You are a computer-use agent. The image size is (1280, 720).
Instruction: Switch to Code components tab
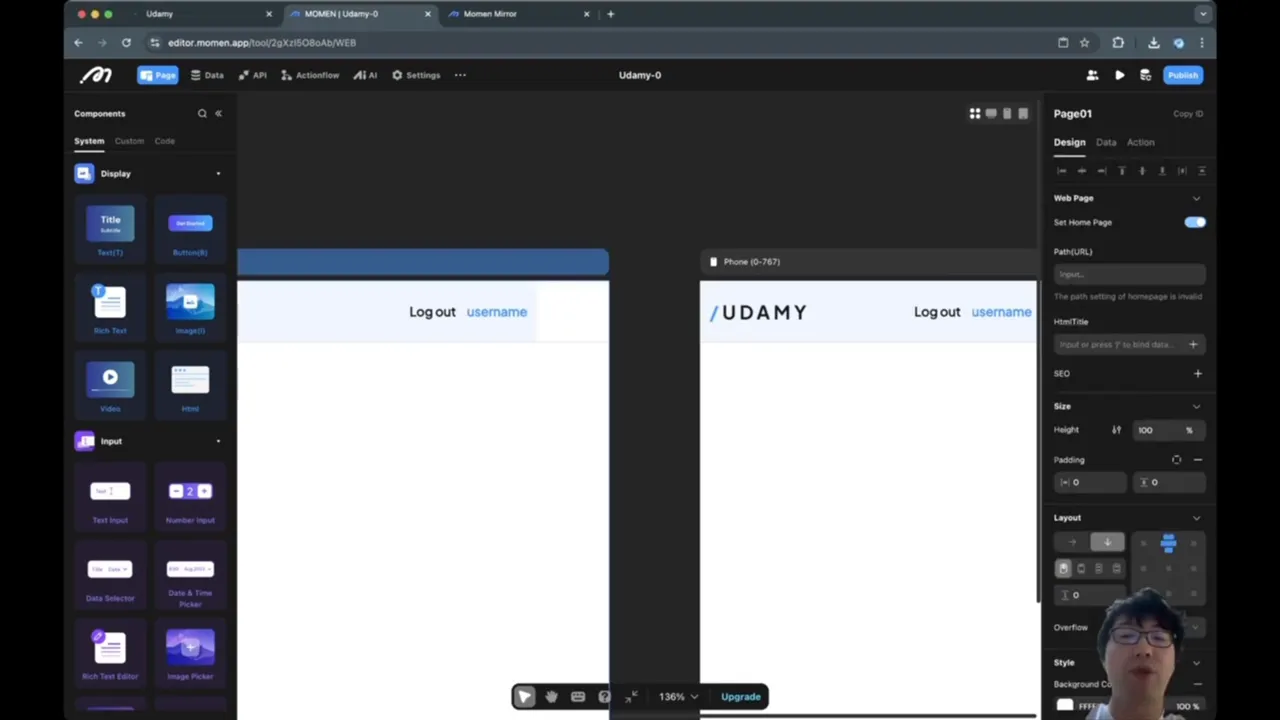point(165,141)
